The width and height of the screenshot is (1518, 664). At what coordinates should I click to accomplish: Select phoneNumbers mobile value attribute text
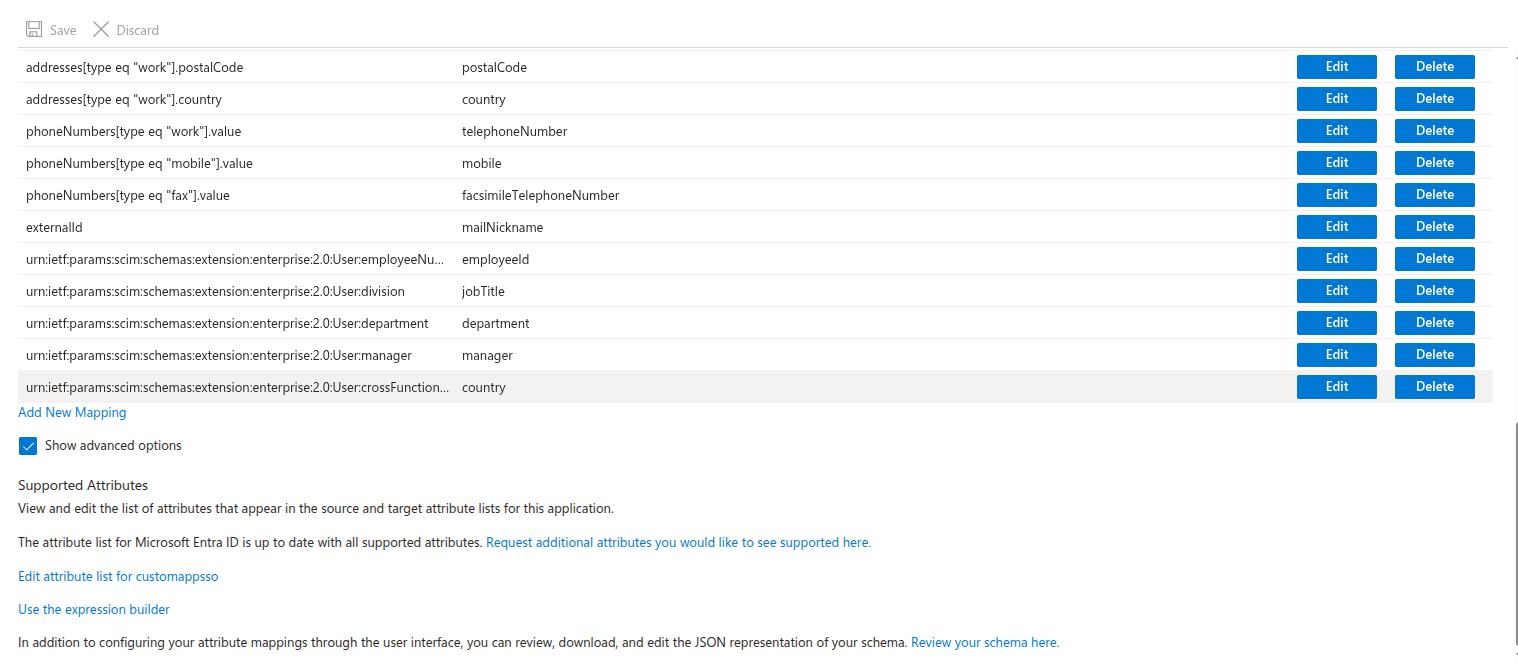tap(139, 164)
